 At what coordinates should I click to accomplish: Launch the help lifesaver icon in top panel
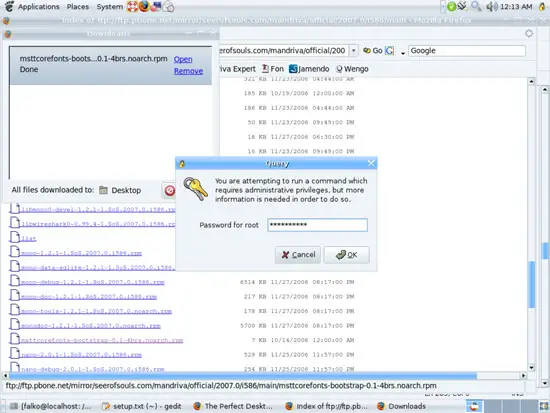pos(132,6)
